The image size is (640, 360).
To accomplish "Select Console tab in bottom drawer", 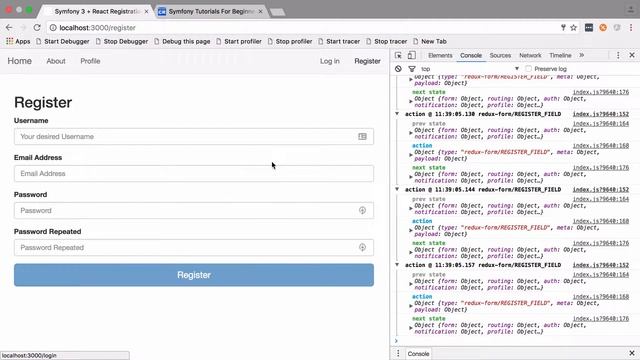I will [x=418, y=353].
